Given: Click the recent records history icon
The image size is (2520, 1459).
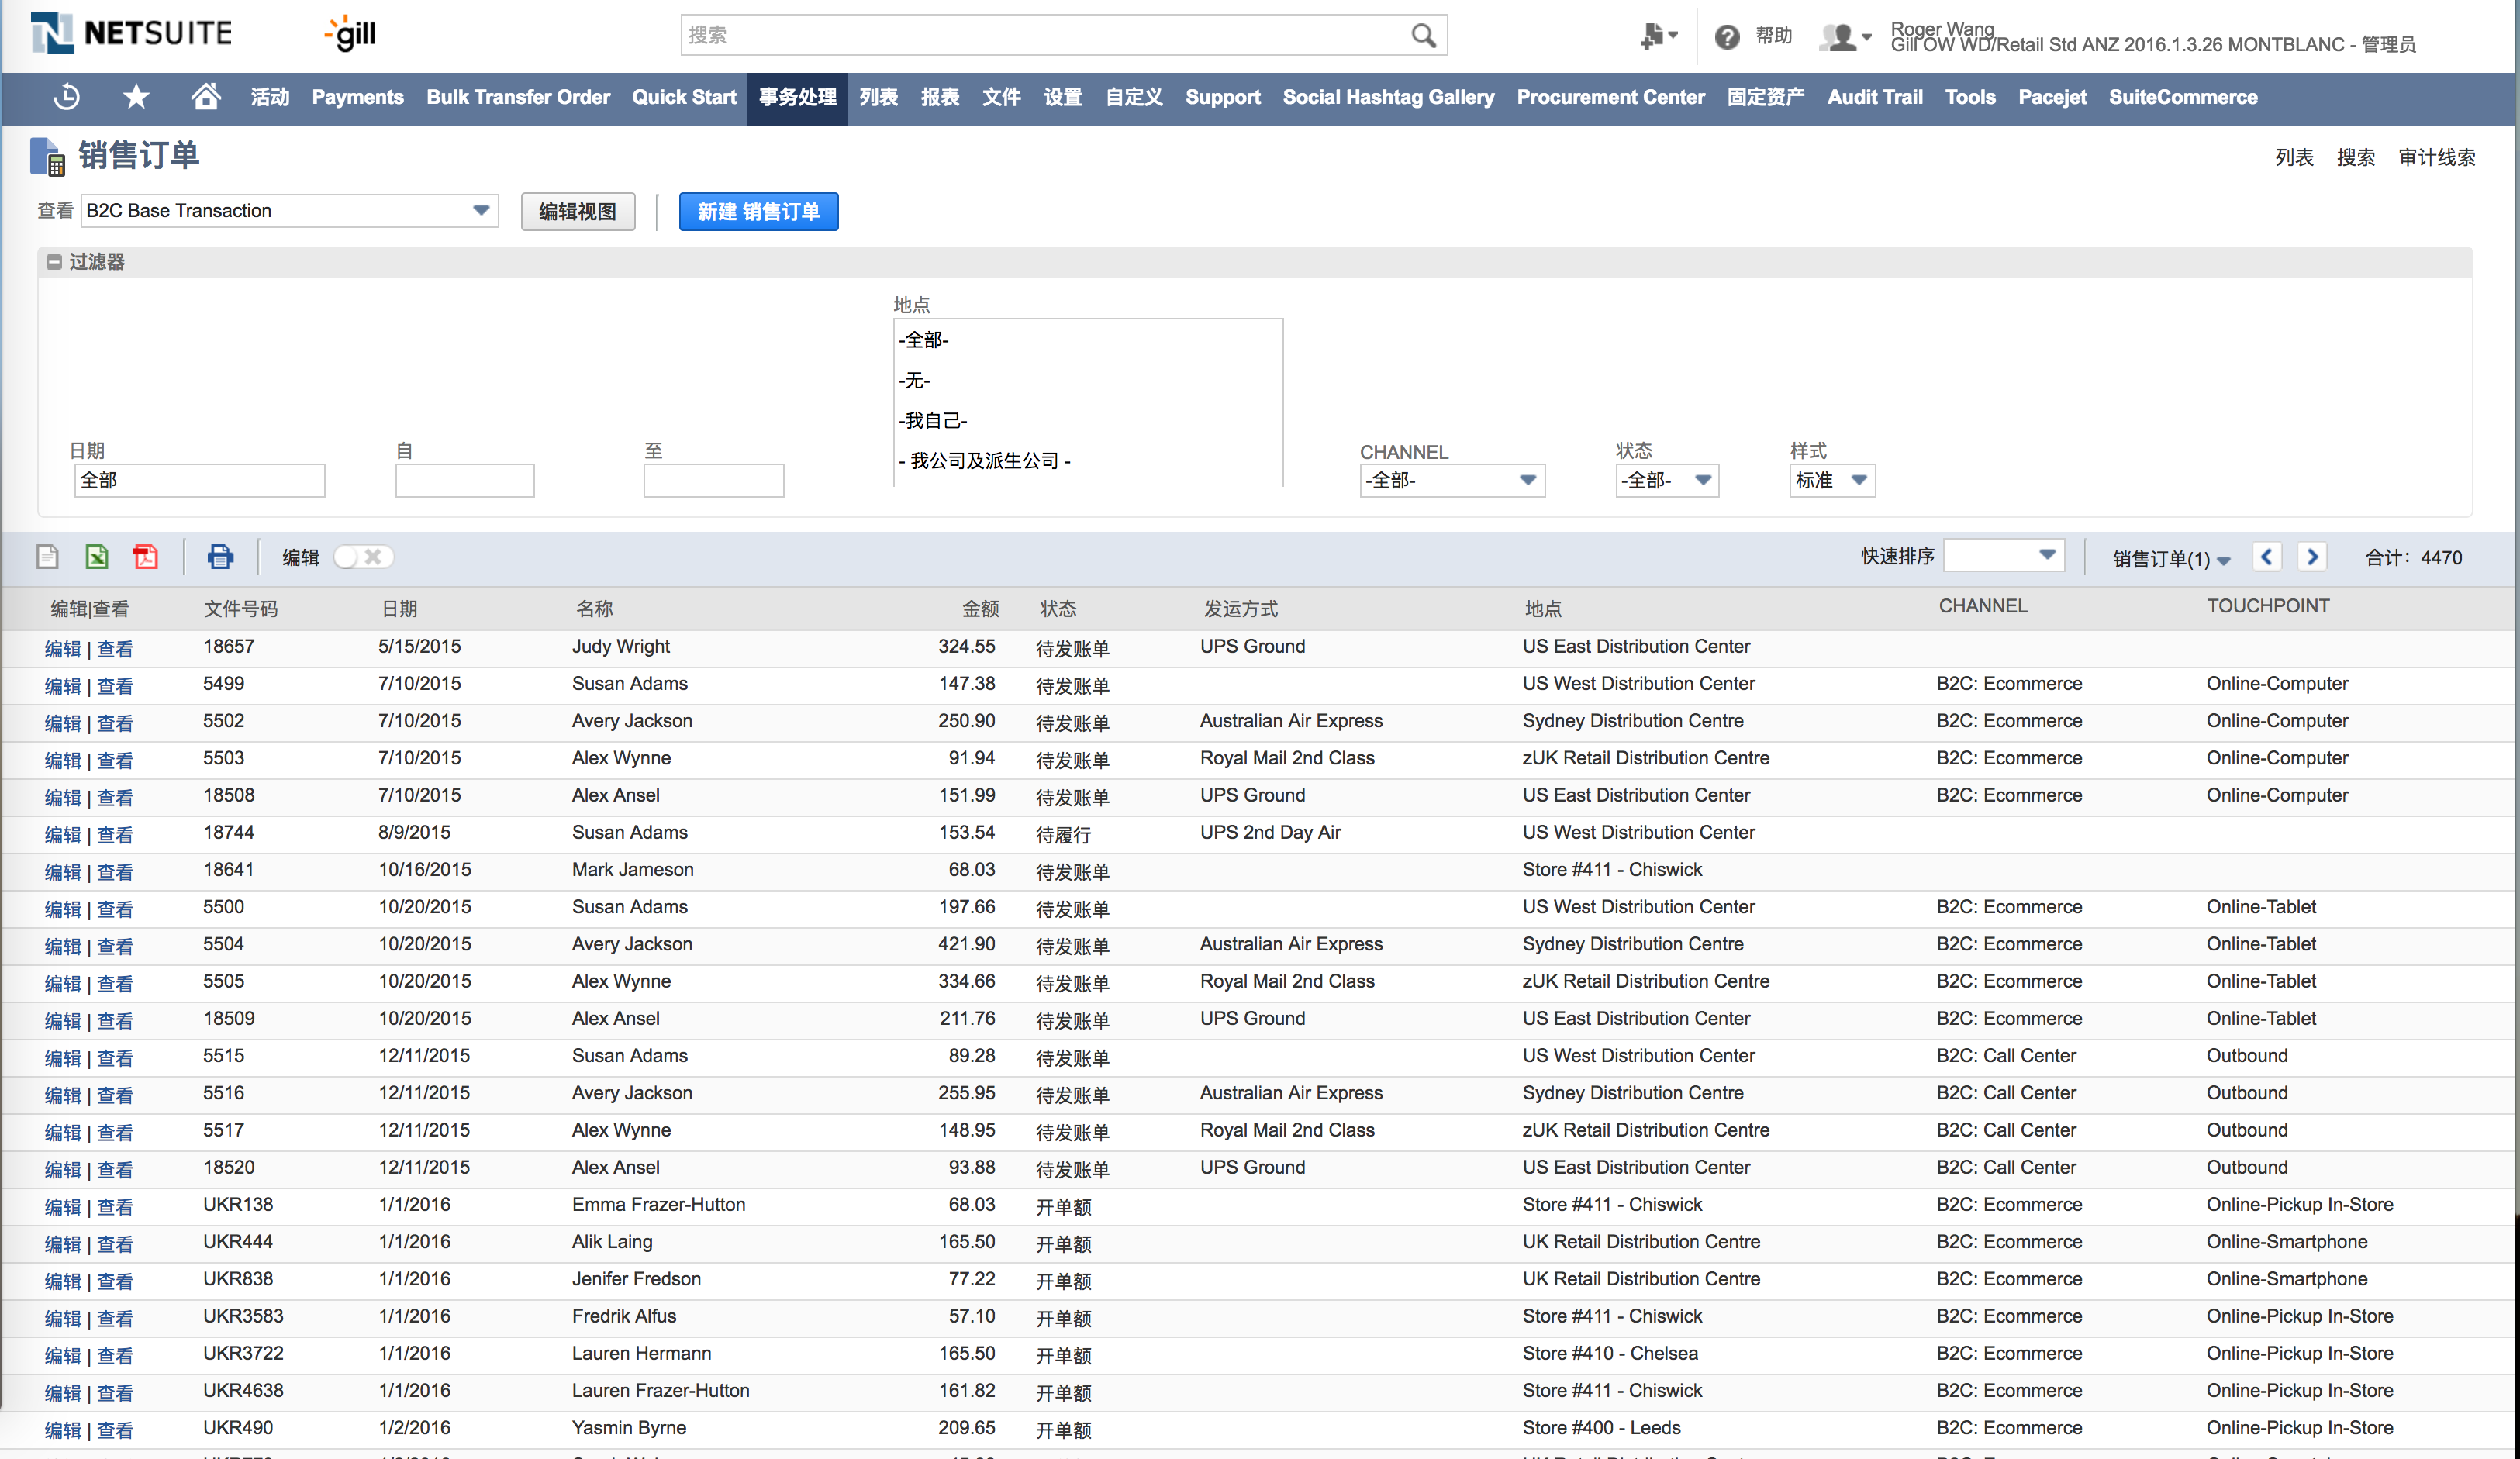Looking at the screenshot, I should 67,97.
